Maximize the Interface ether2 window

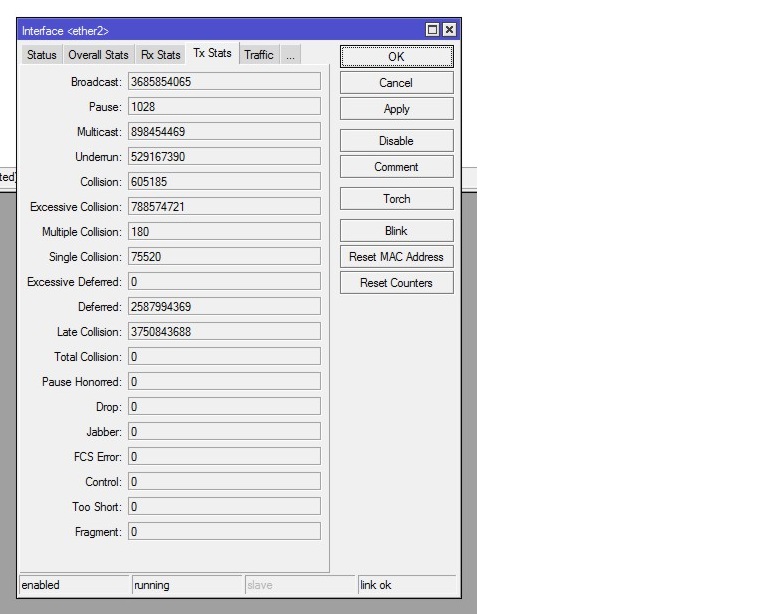click(433, 30)
